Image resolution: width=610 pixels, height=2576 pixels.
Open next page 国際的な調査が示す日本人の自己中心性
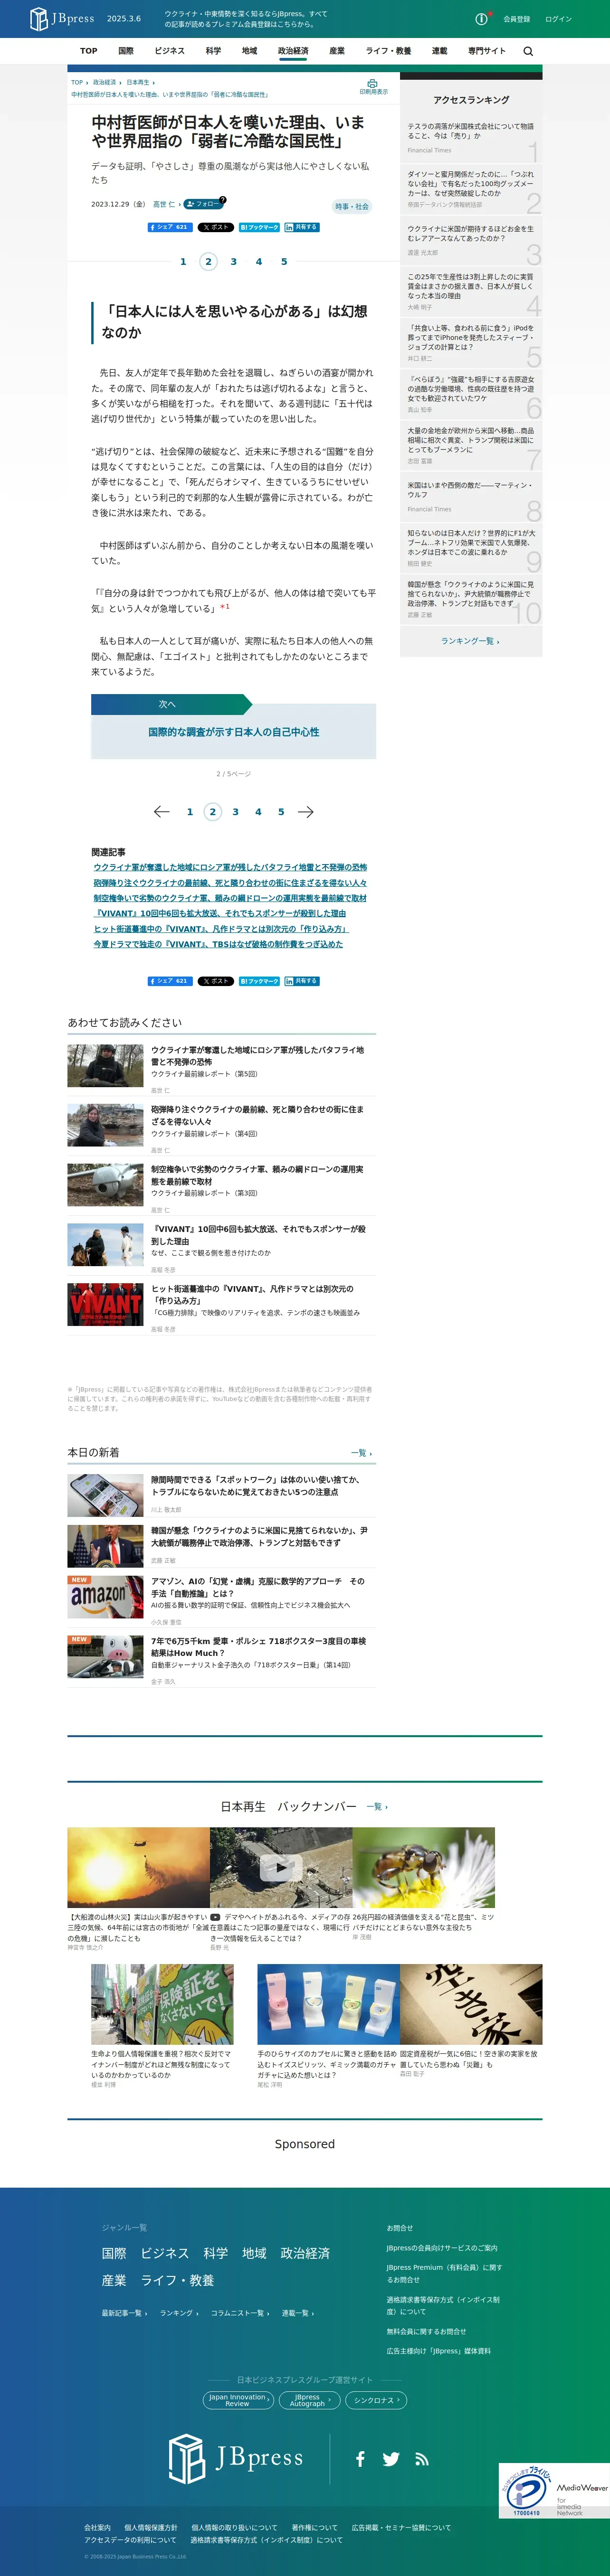coord(234,732)
